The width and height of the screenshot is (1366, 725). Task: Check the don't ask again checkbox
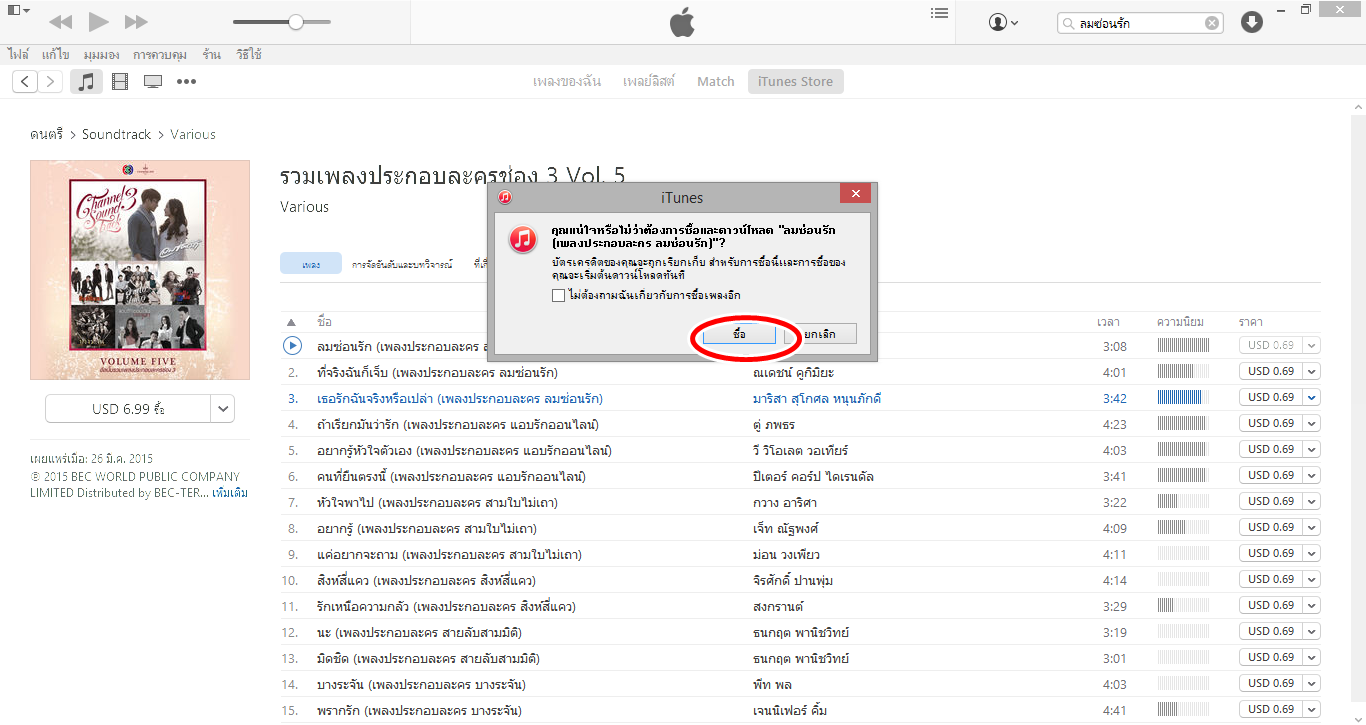click(x=558, y=295)
